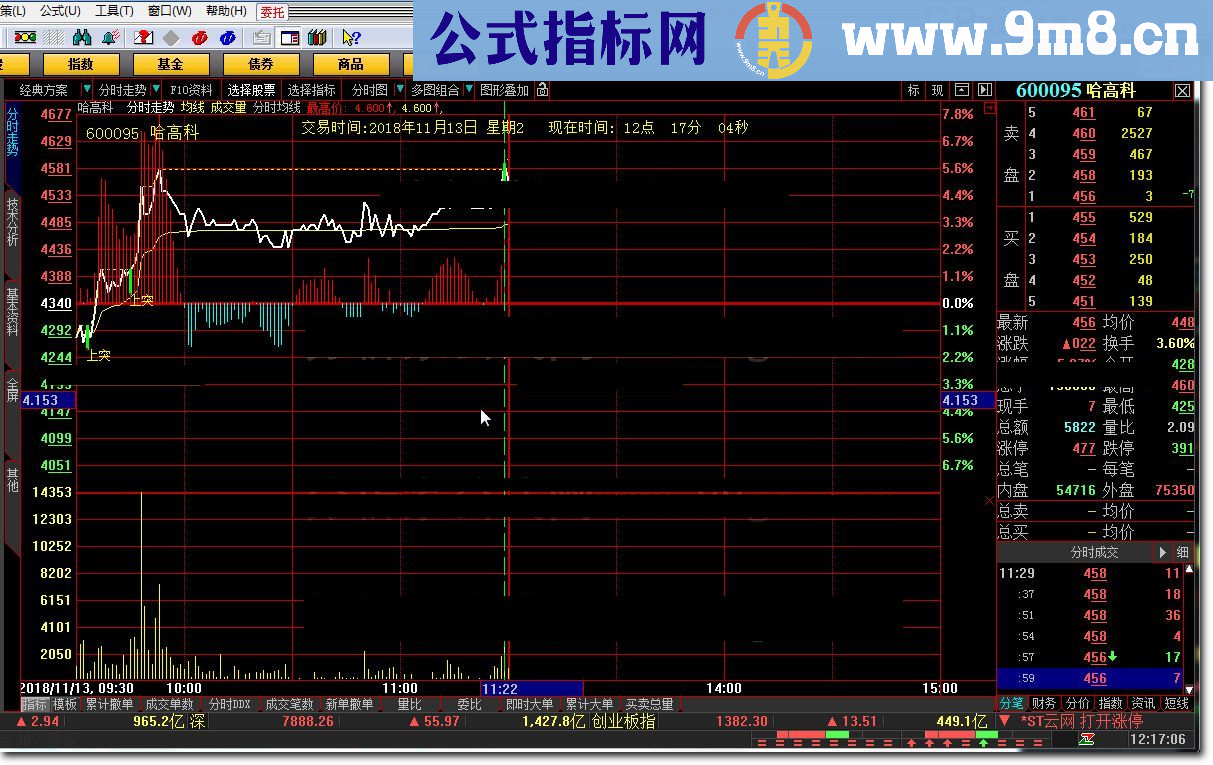This screenshot has width=1213, height=765.
Task: Click the 委托 trading button
Action: click(271, 12)
